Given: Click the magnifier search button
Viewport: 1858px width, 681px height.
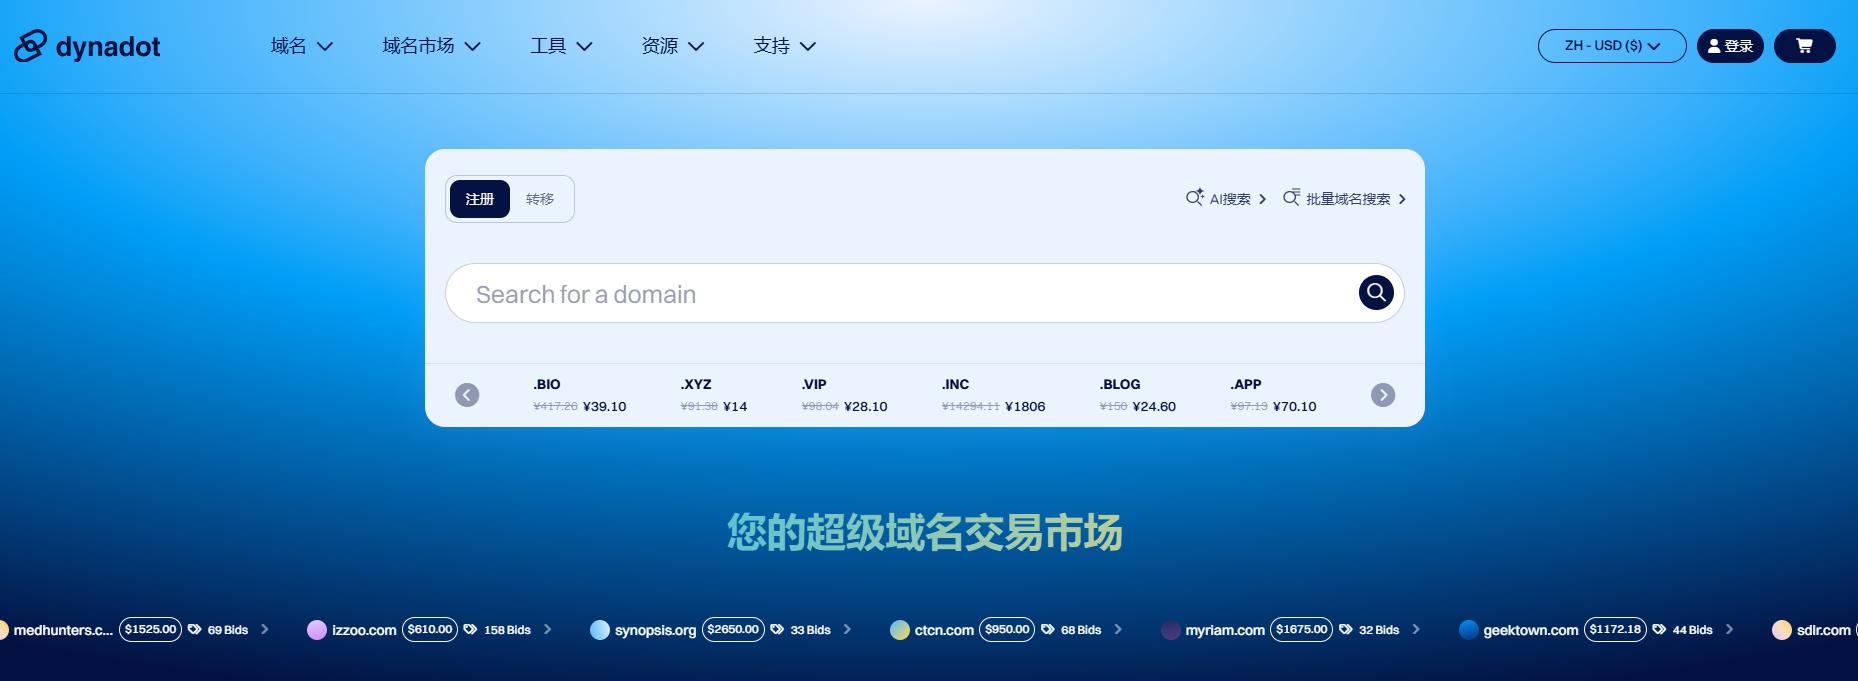Looking at the screenshot, I should pyautogui.click(x=1376, y=292).
